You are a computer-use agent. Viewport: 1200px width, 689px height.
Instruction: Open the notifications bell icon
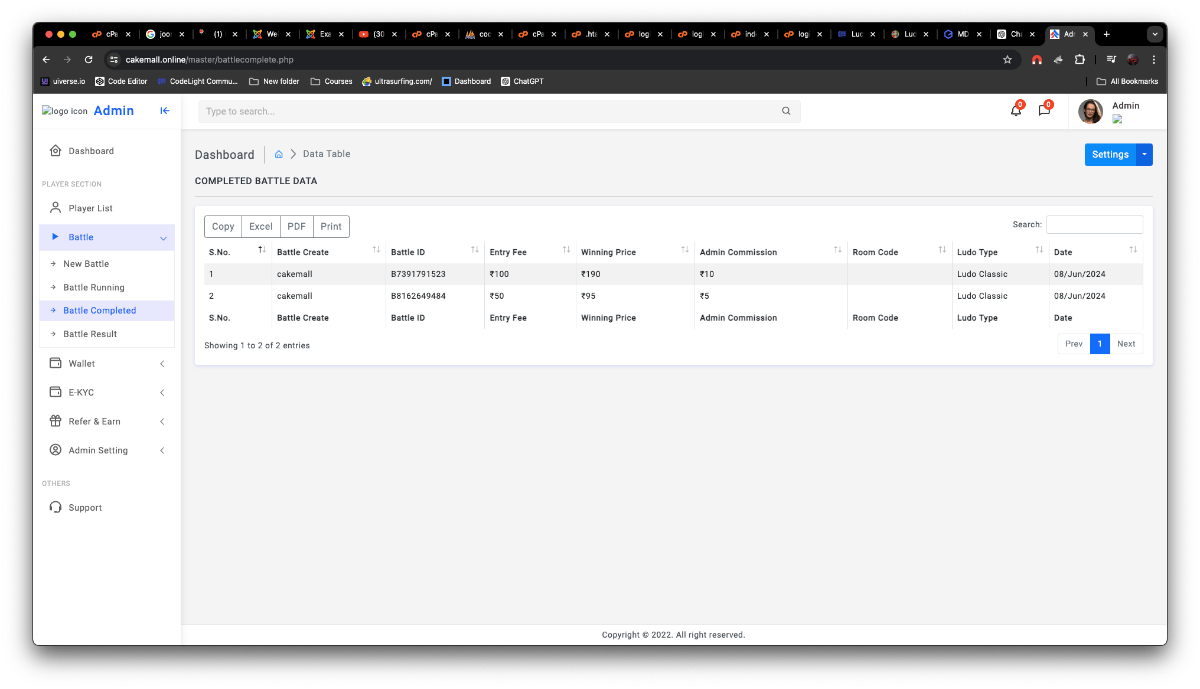click(1016, 111)
